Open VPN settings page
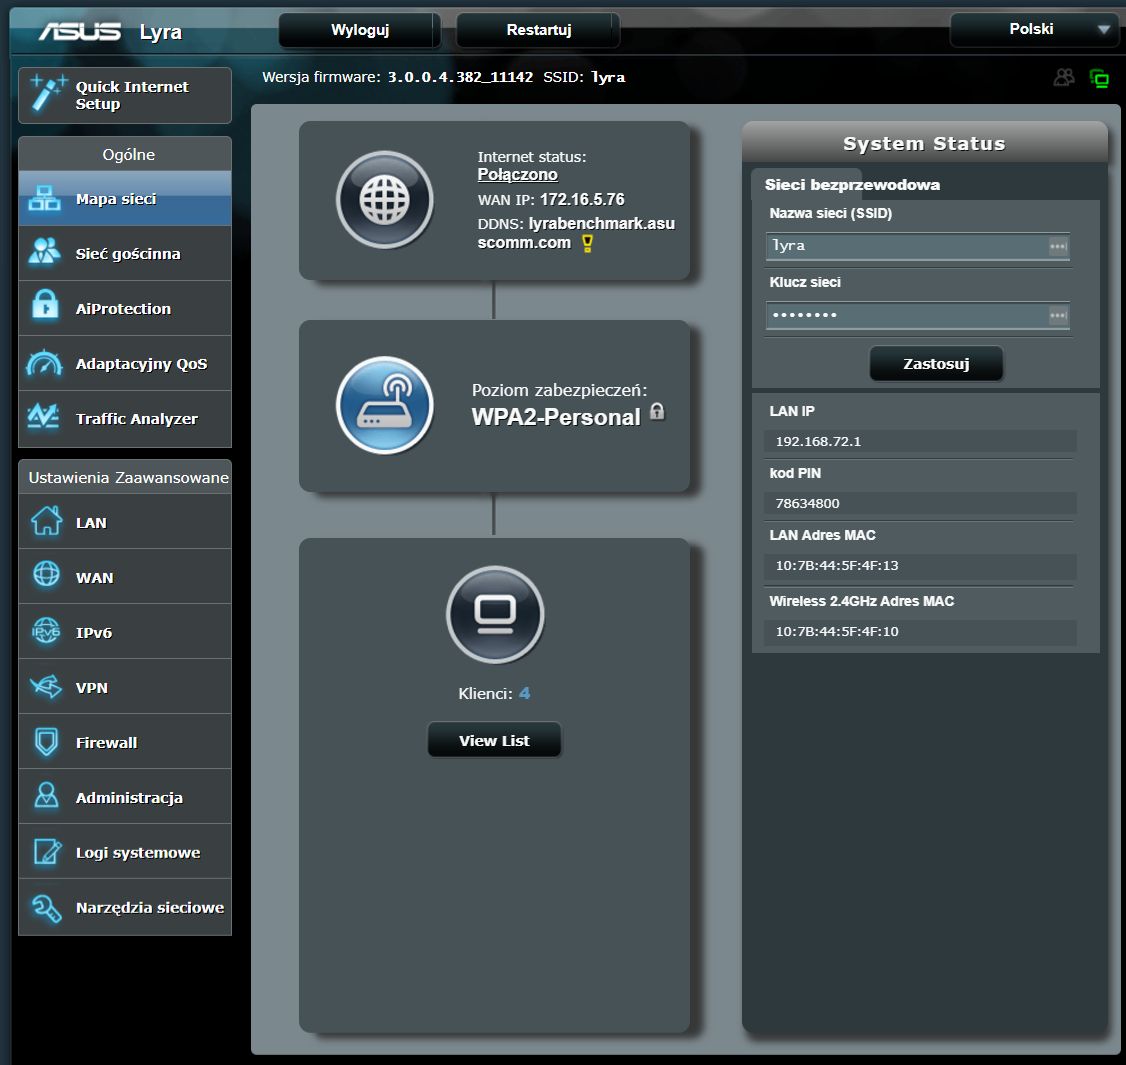The height and width of the screenshot is (1065, 1126). [x=125, y=687]
